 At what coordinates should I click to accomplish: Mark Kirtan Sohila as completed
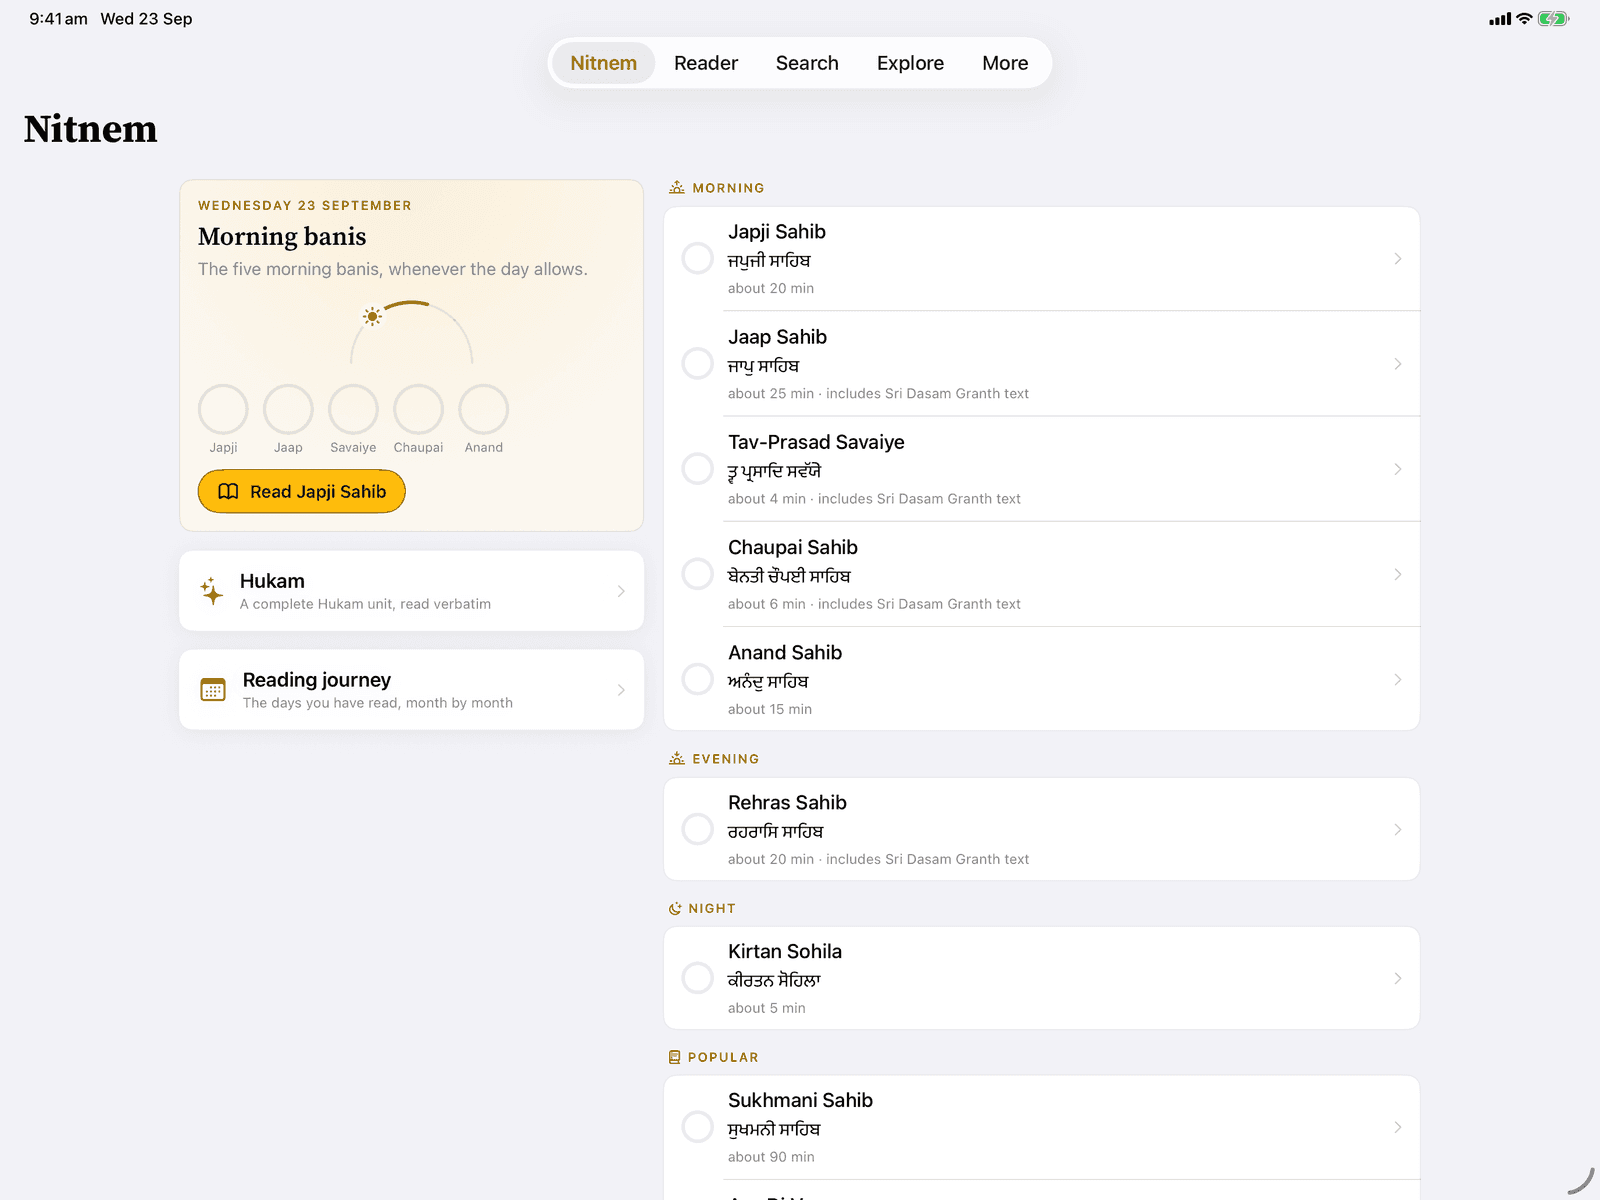(x=697, y=978)
